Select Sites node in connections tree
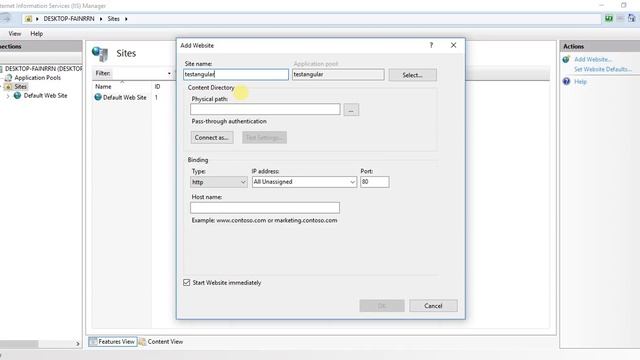The height and width of the screenshot is (360, 640). (20, 87)
